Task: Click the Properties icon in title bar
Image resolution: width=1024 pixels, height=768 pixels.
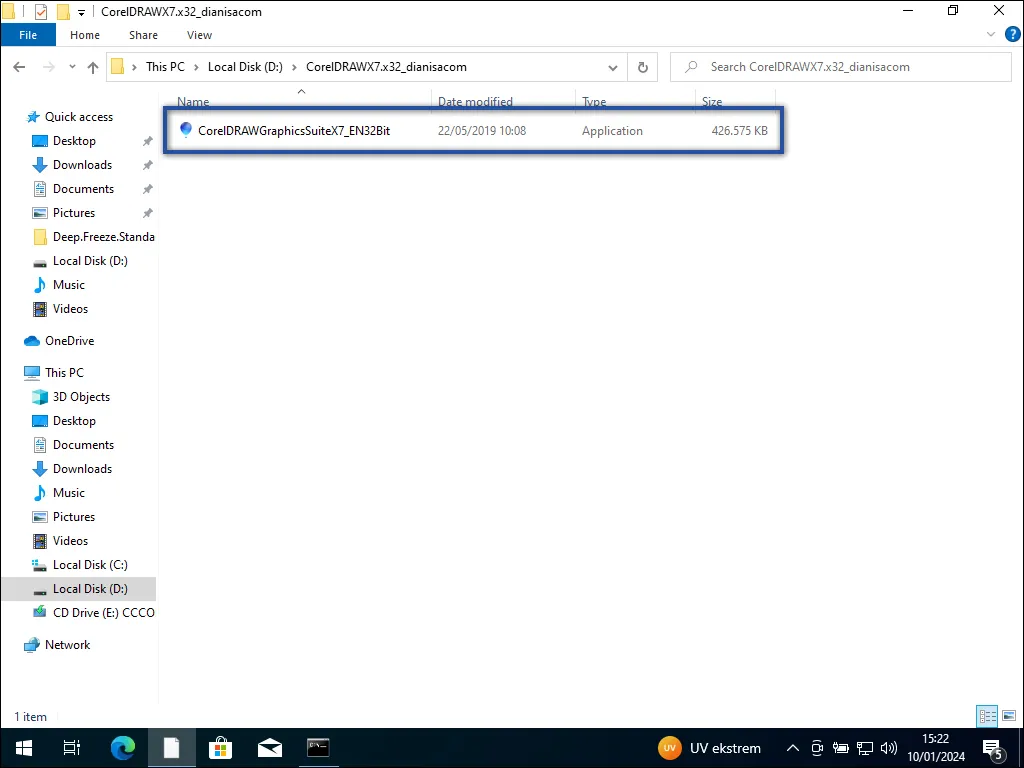Action: [41, 12]
